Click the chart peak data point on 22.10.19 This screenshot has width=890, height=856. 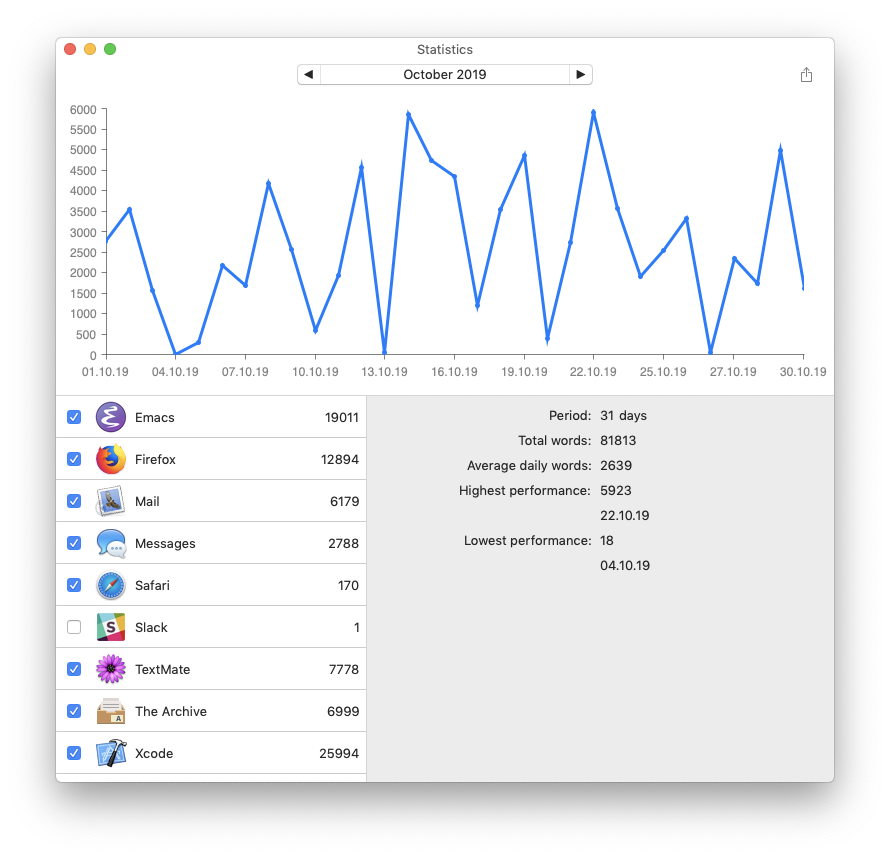(593, 113)
